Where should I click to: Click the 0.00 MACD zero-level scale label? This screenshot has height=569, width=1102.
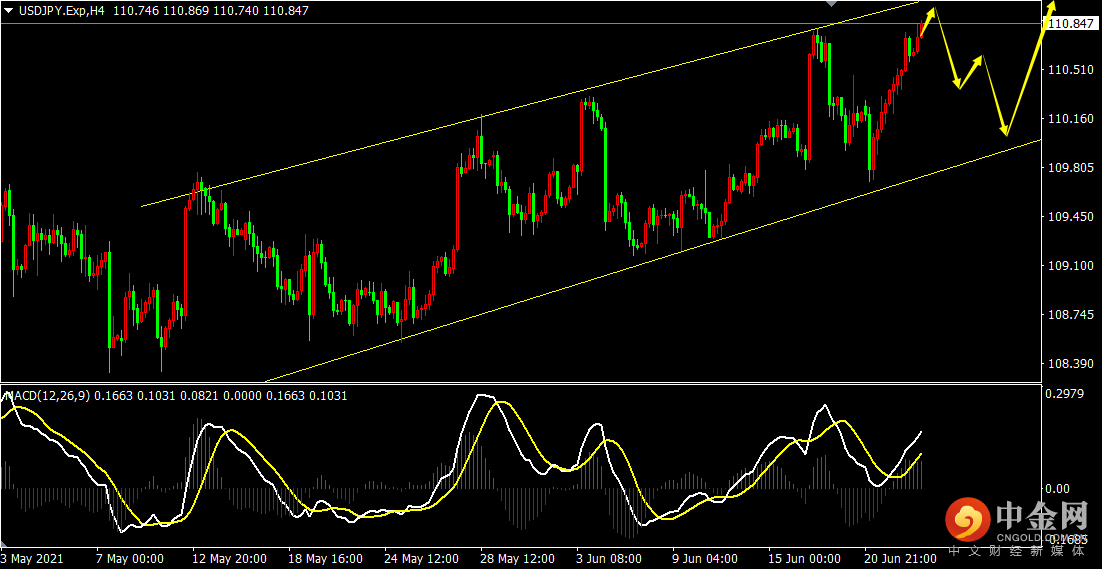(1058, 488)
